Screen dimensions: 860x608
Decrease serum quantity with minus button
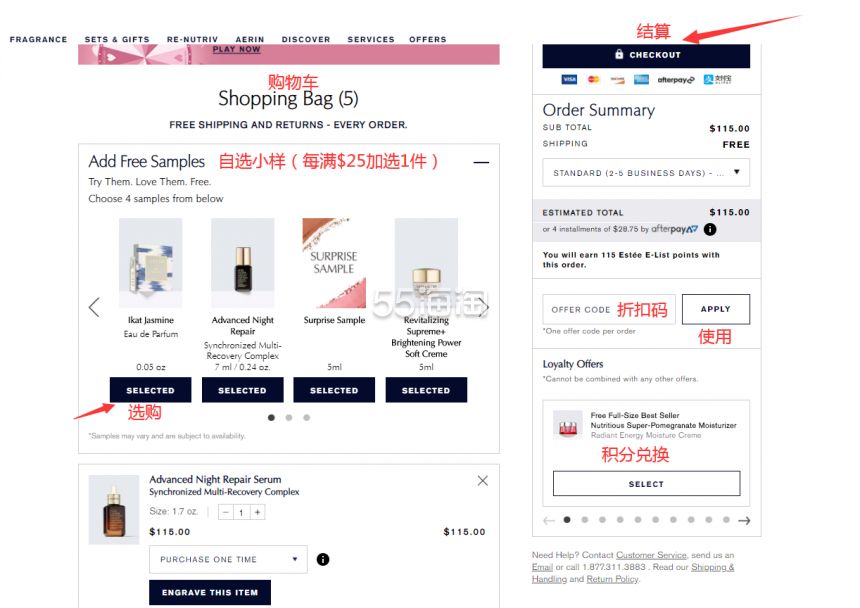(226, 512)
